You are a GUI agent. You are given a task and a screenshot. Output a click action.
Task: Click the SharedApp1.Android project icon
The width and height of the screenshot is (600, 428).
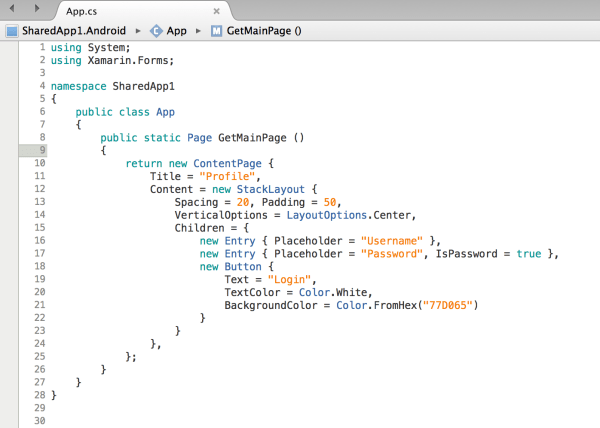[12, 31]
